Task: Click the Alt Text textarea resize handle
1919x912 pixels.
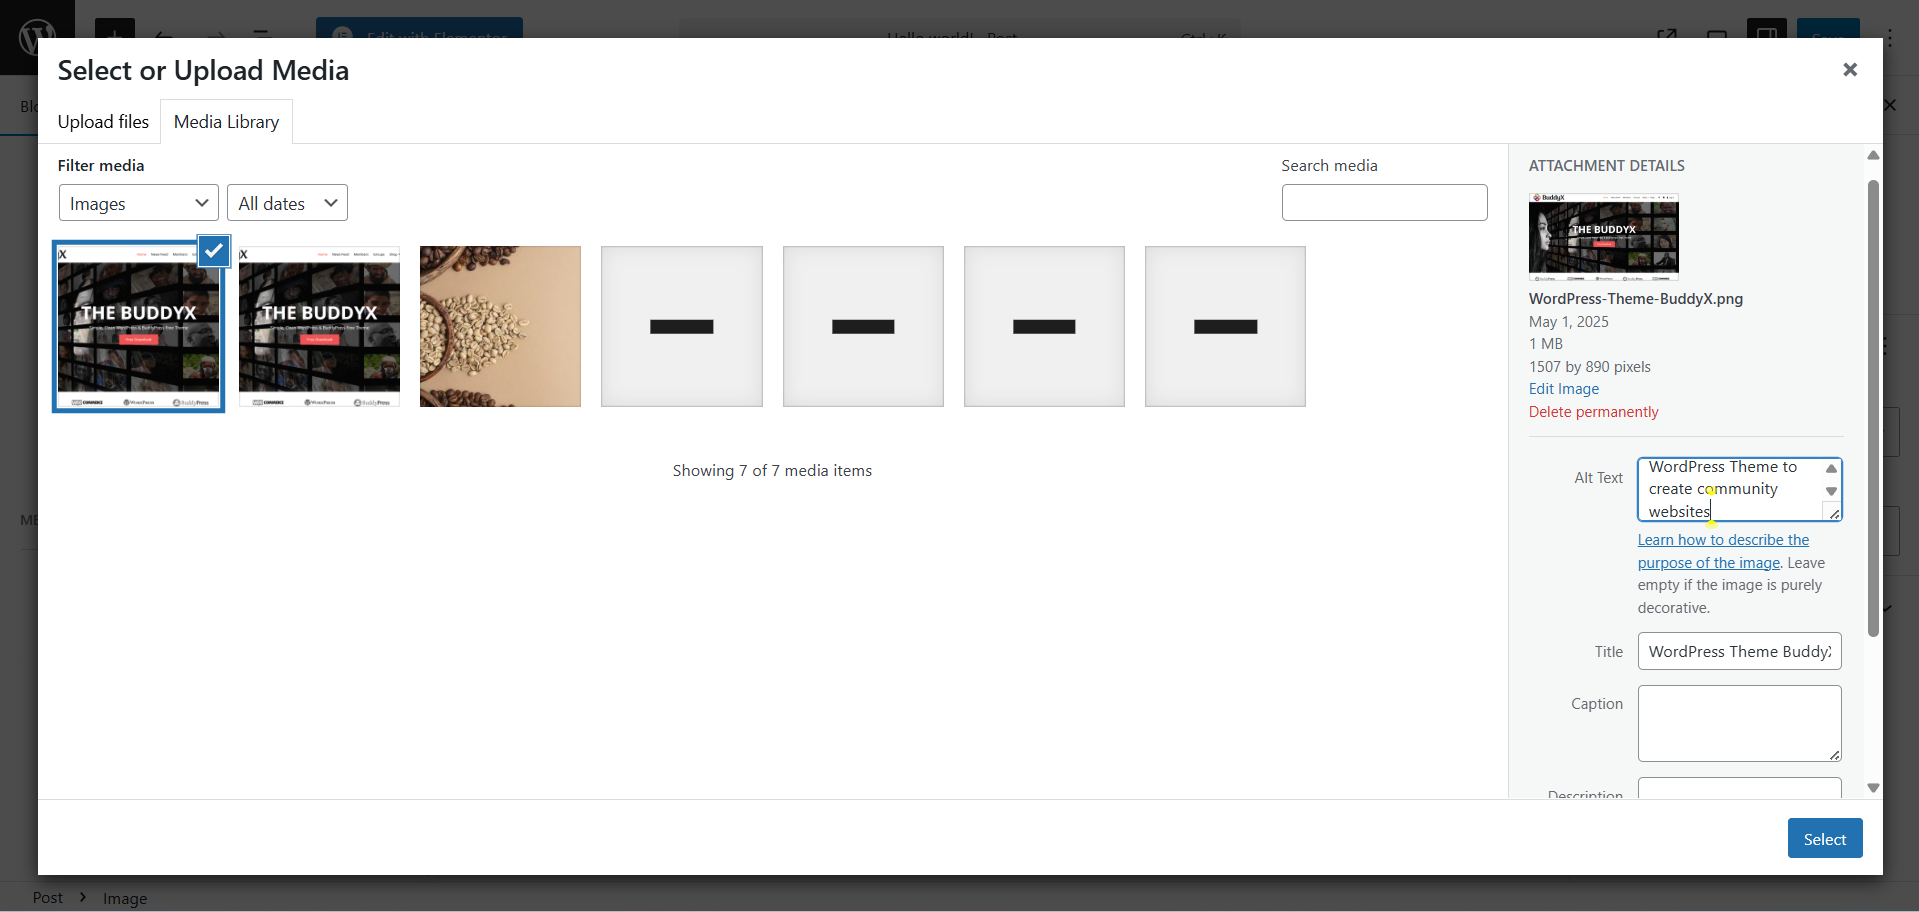Action: [1834, 513]
